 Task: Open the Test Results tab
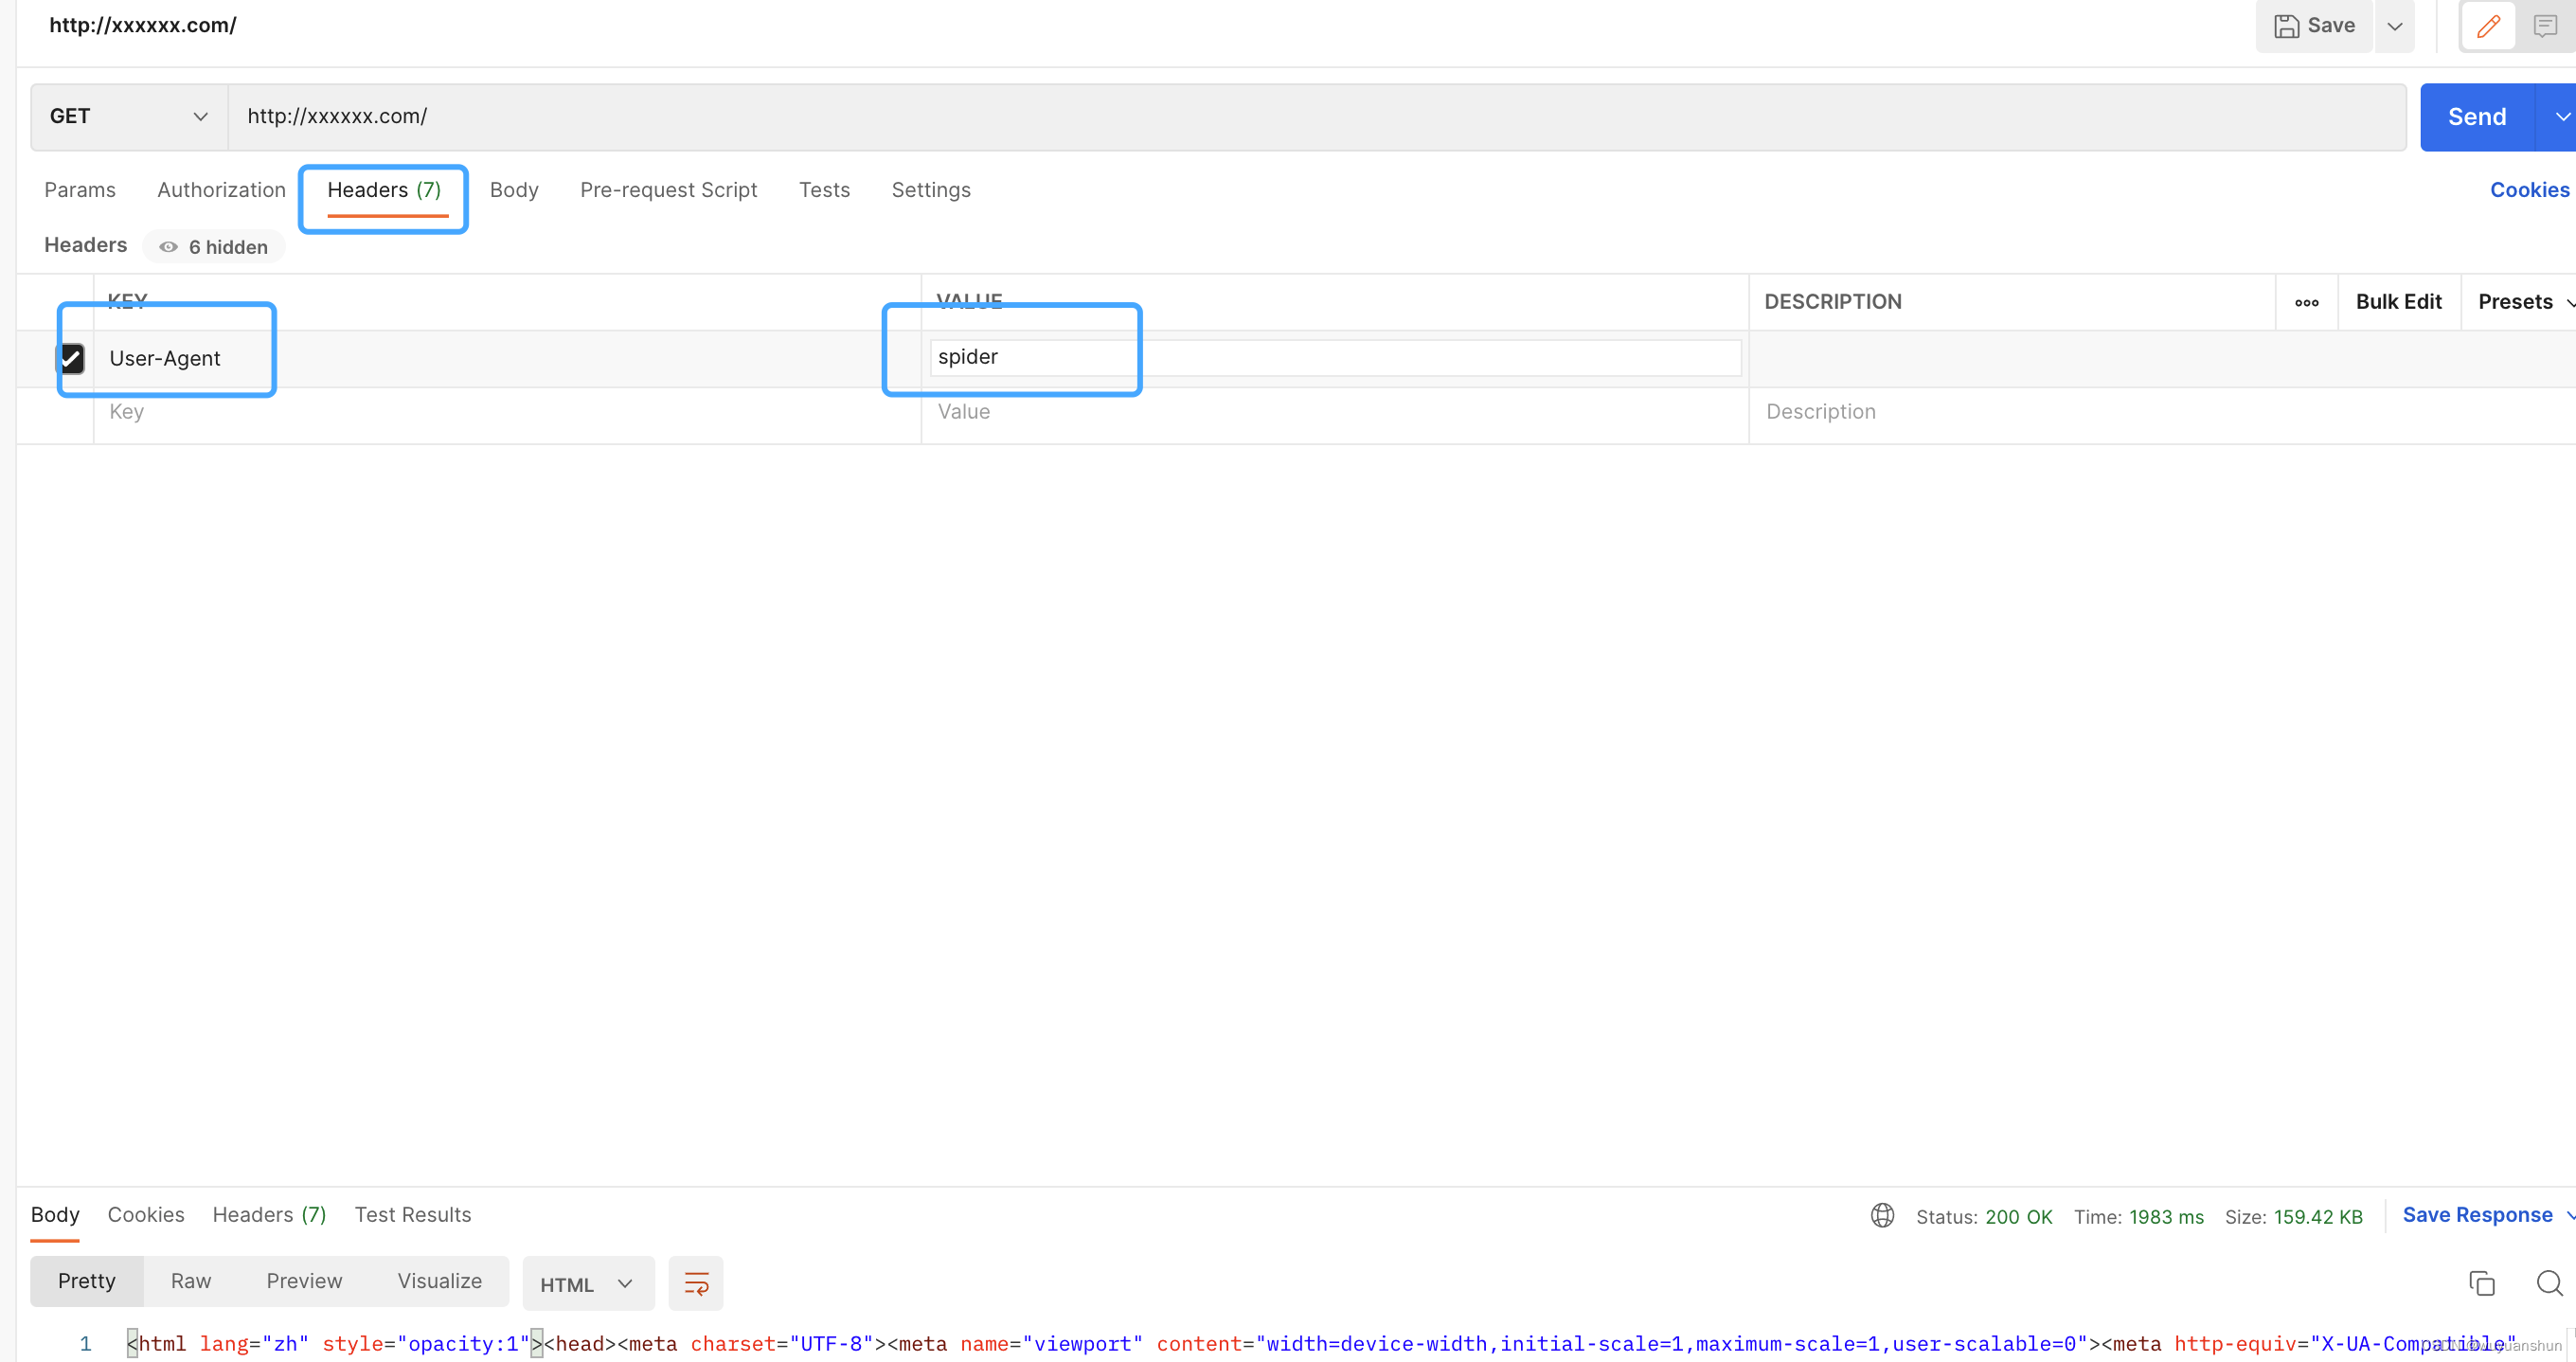point(413,1215)
